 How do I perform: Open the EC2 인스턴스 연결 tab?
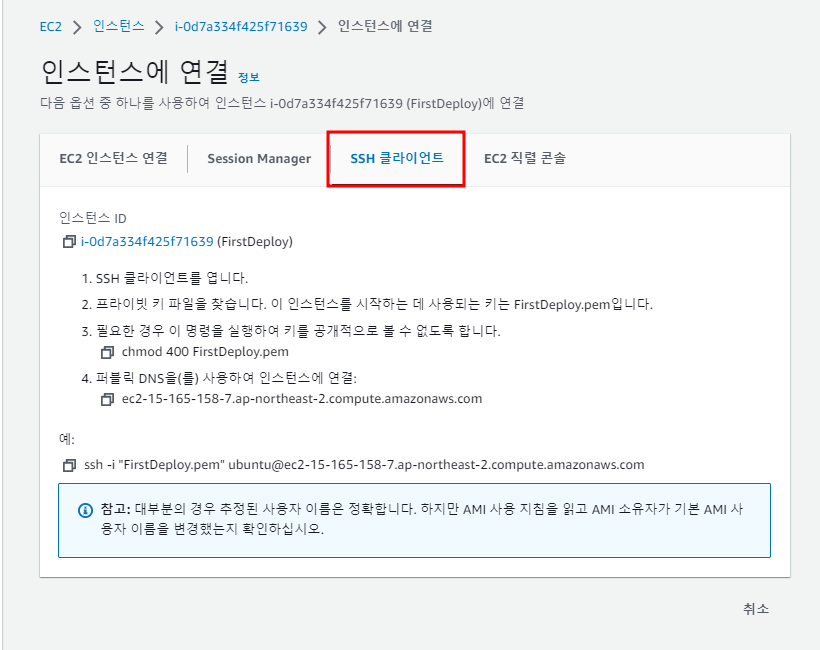tap(113, 158)
